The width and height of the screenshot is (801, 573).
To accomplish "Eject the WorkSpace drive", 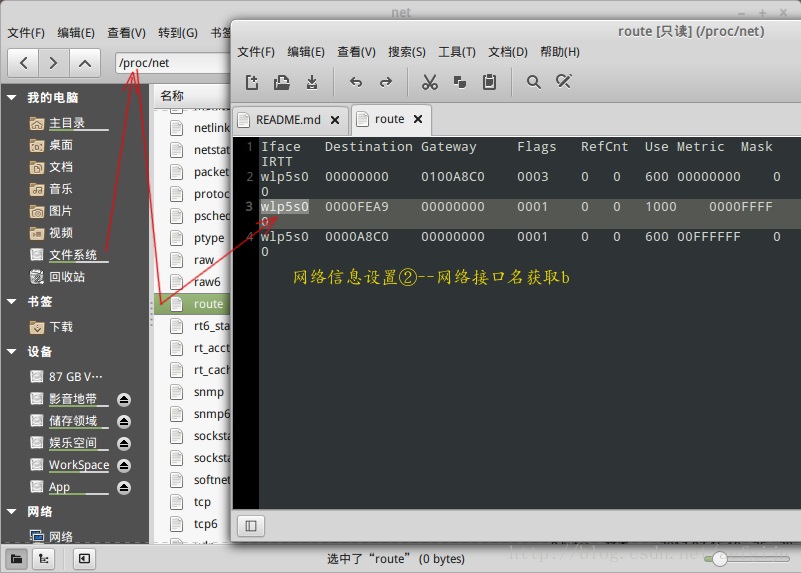I will (124, 465).
